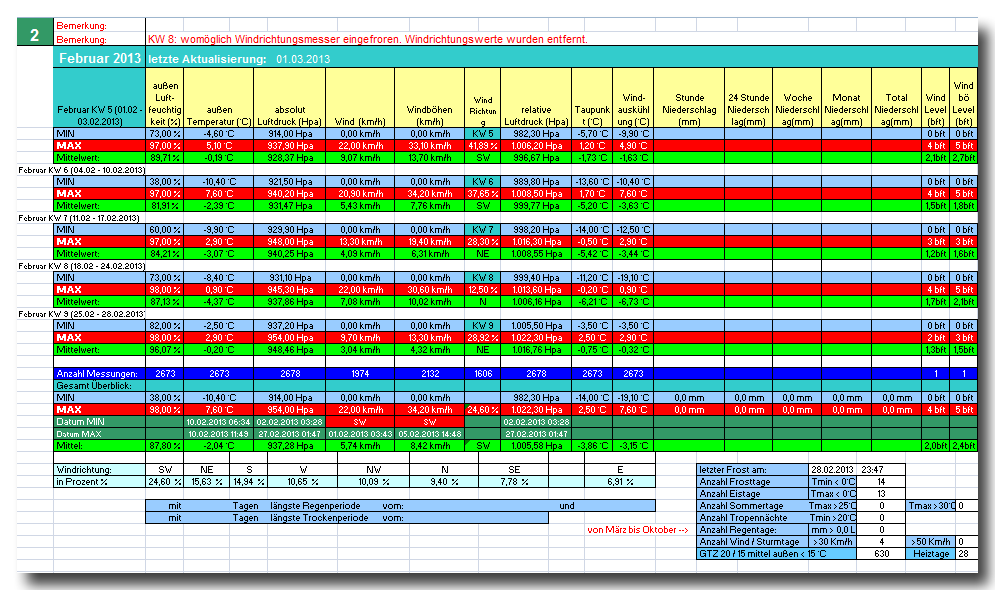Select the 'NW' direction header cell
The image size is (995, 590).
[373, 470]
